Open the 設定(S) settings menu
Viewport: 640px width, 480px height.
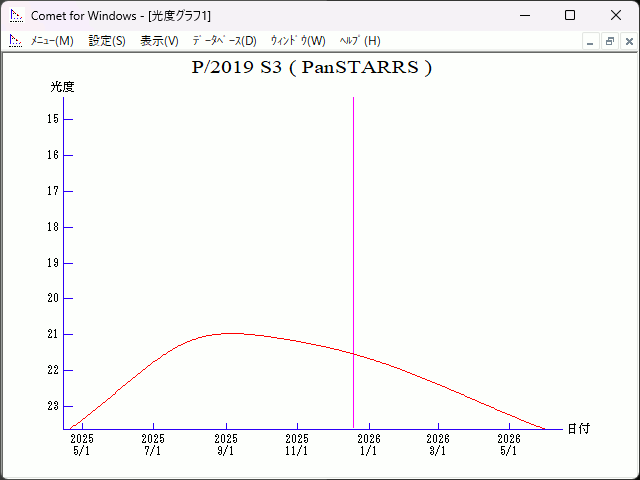point(107,41)
